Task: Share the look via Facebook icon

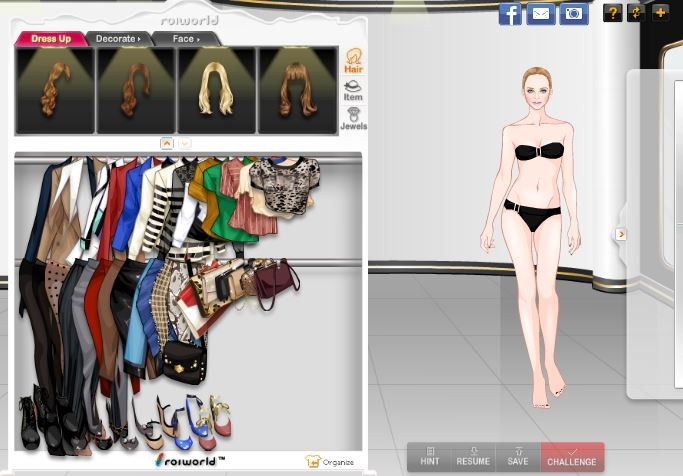Action: pyautogui.click(x=510, y=14)
